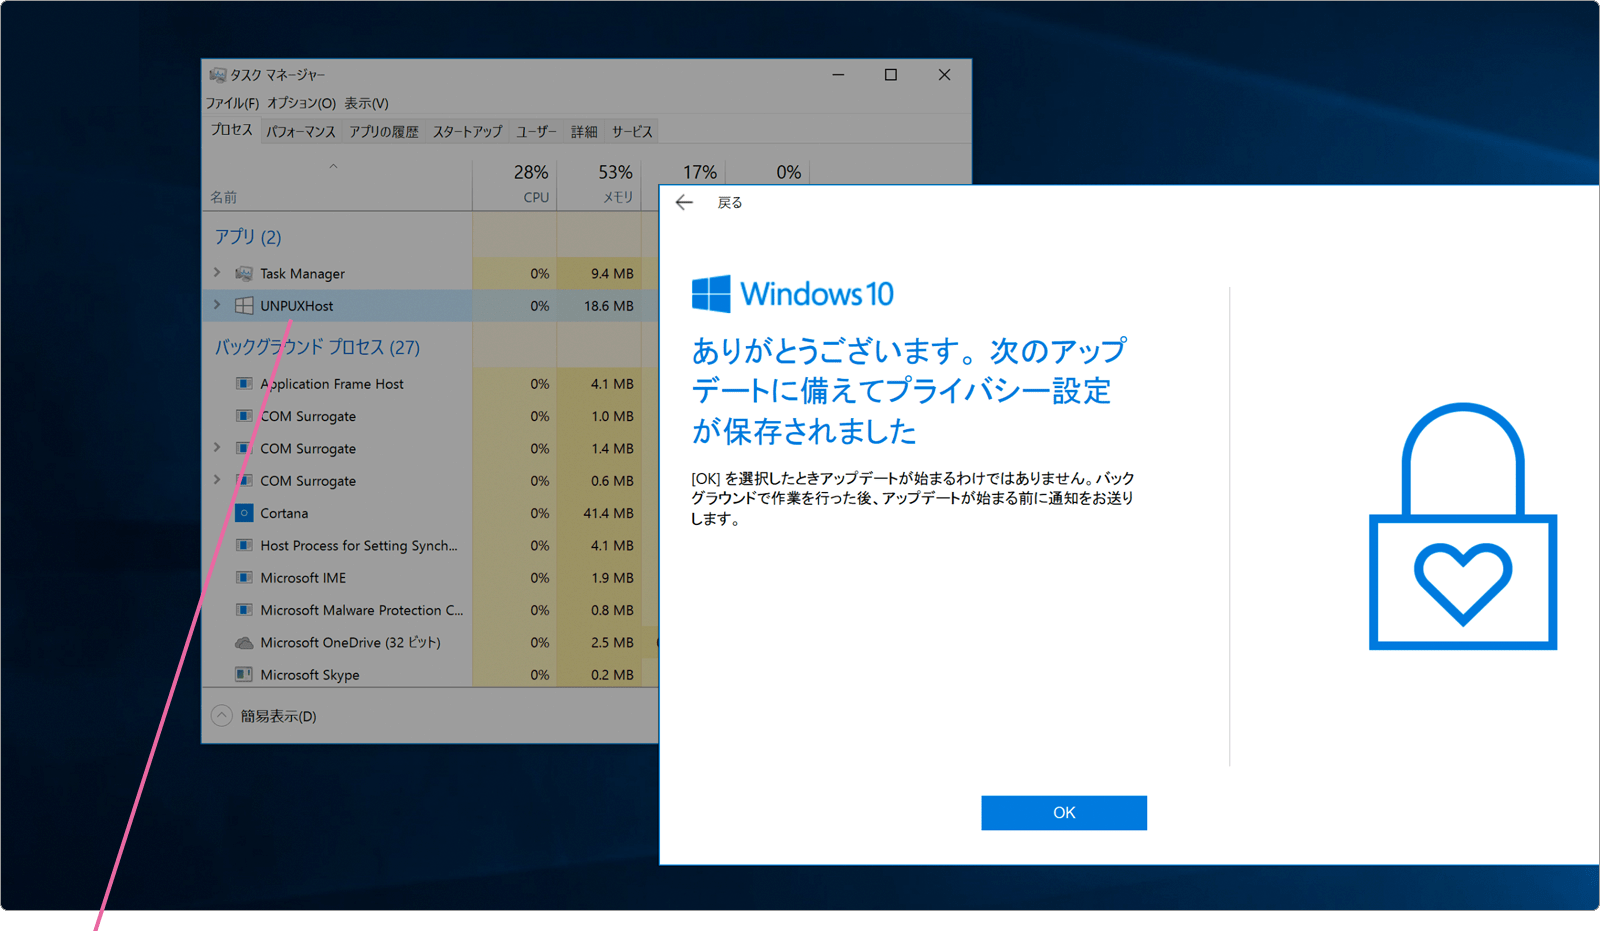Screen dimensions: 1600x931
Task: Click Task Manager's 9.4 MB memory value
Action: coord(612,273)
